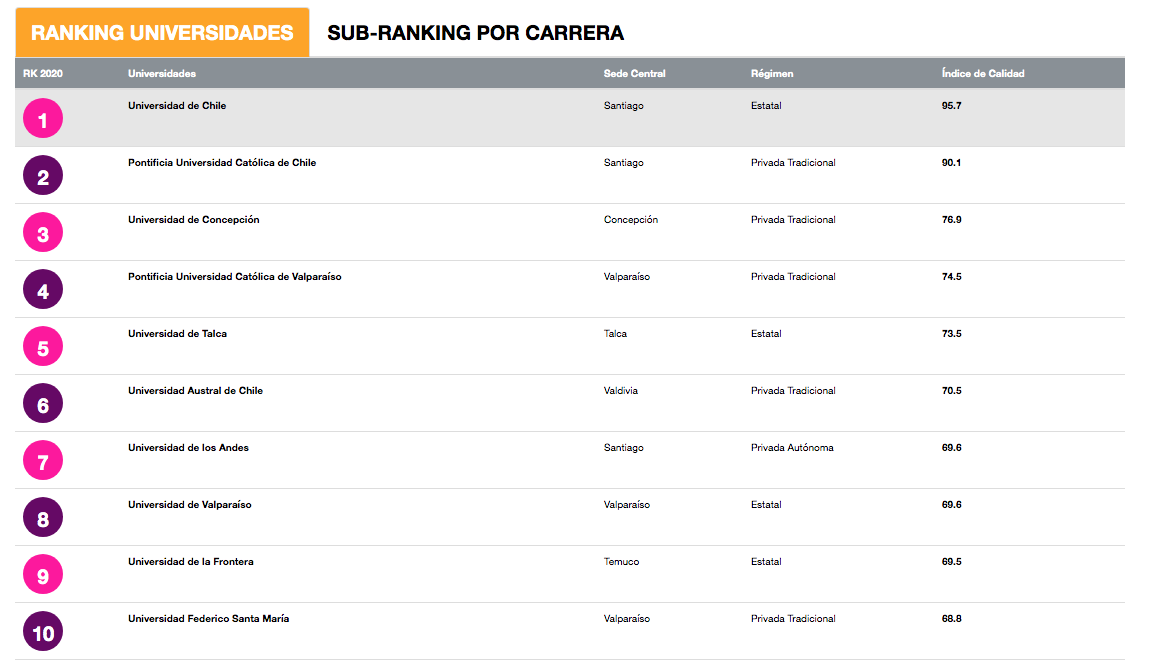
Task: Open Pontificia Universidad Católica de Chile
Action: pyautogui.click(x=222, y=163)
